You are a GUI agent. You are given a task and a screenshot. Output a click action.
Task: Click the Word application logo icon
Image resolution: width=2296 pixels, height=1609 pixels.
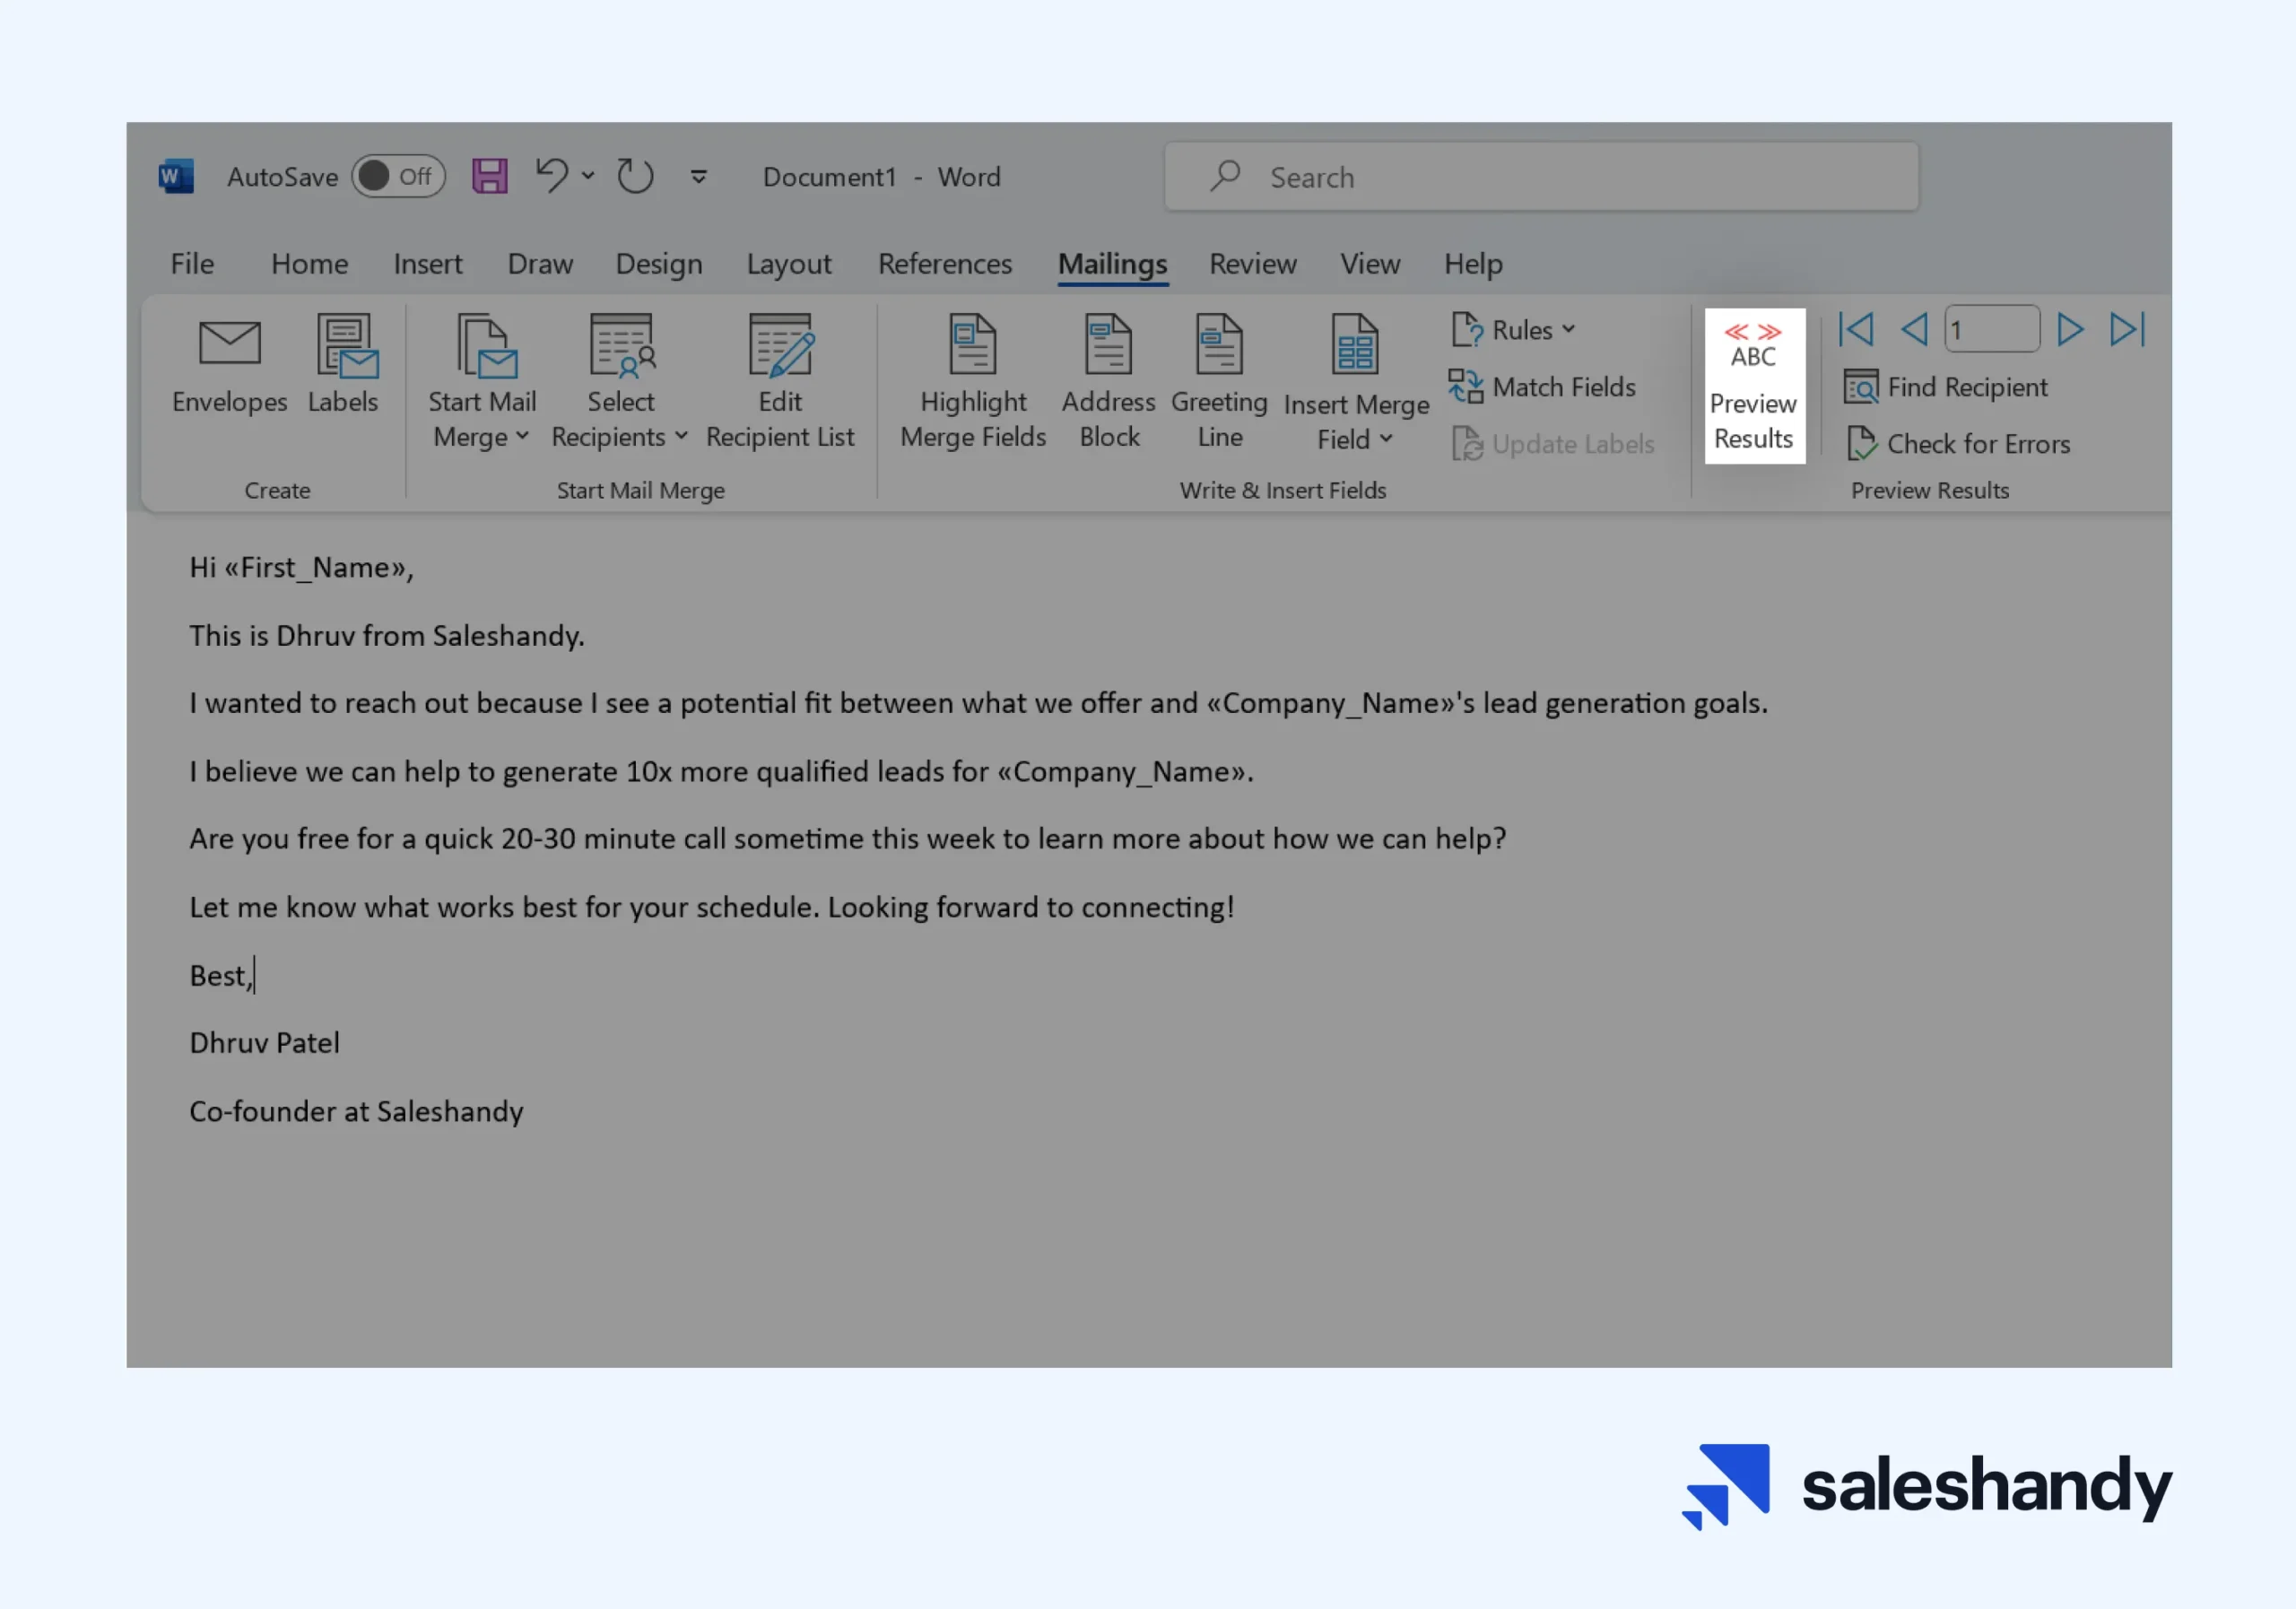[176, 177]
